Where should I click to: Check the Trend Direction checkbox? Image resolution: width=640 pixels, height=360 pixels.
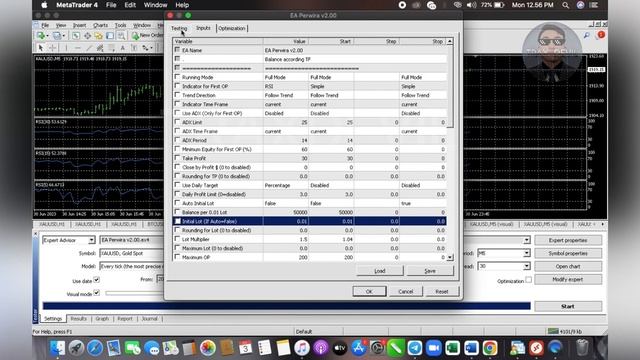pos(177,95)
